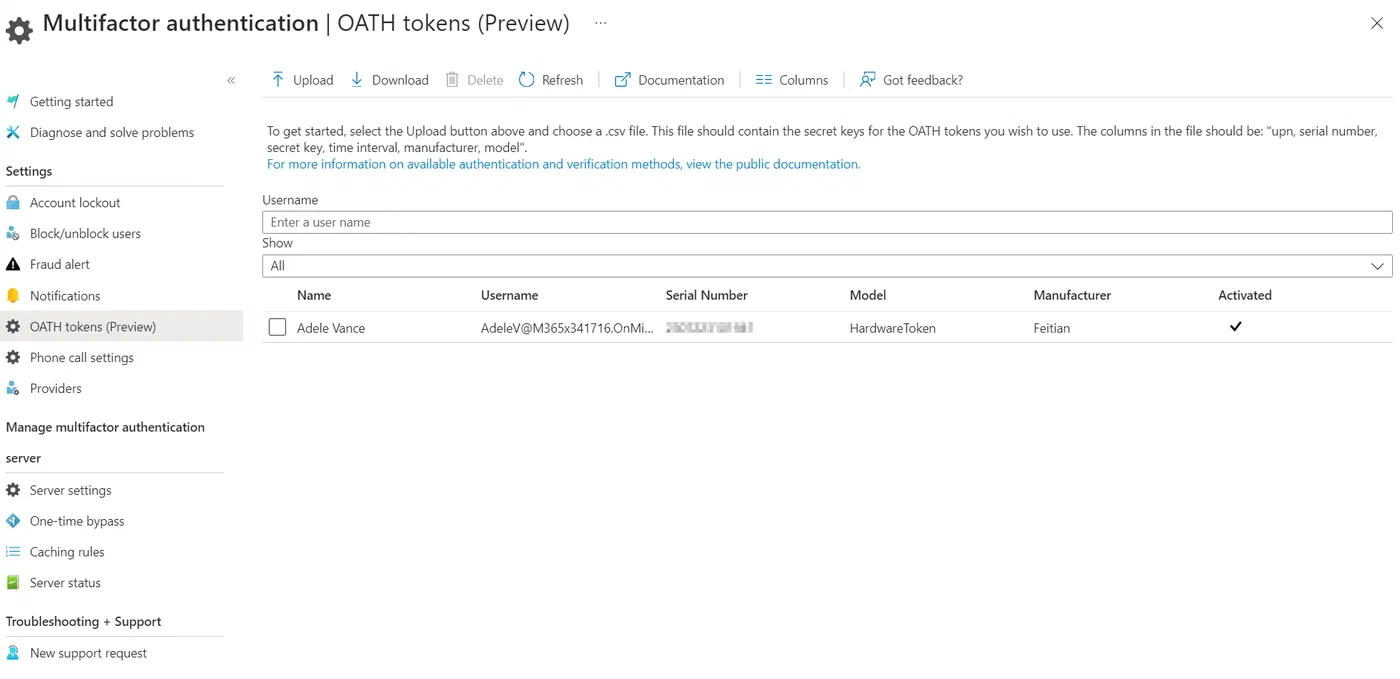Click the AdeleV@M365x341716 username cell
The height and width of the screenshot is (679, 1400).
point(567,328)
